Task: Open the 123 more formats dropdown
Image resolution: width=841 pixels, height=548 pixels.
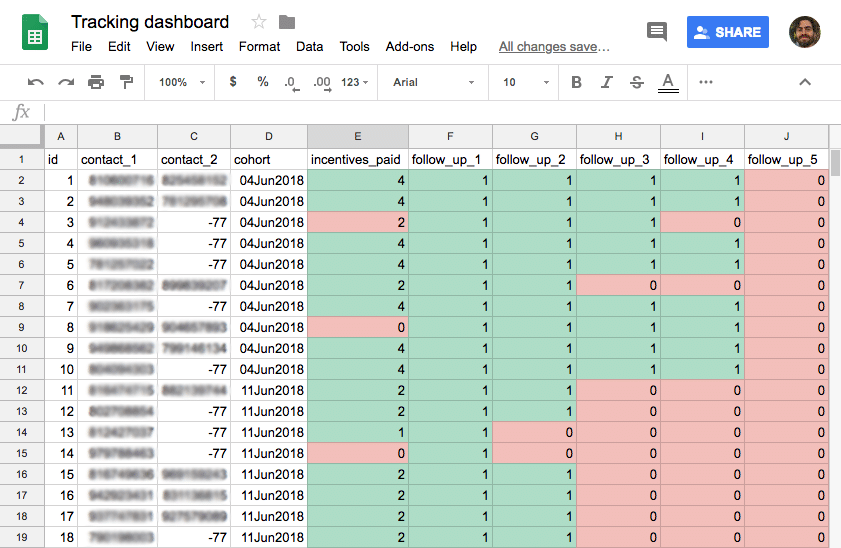Action: (x=355, y=82)
